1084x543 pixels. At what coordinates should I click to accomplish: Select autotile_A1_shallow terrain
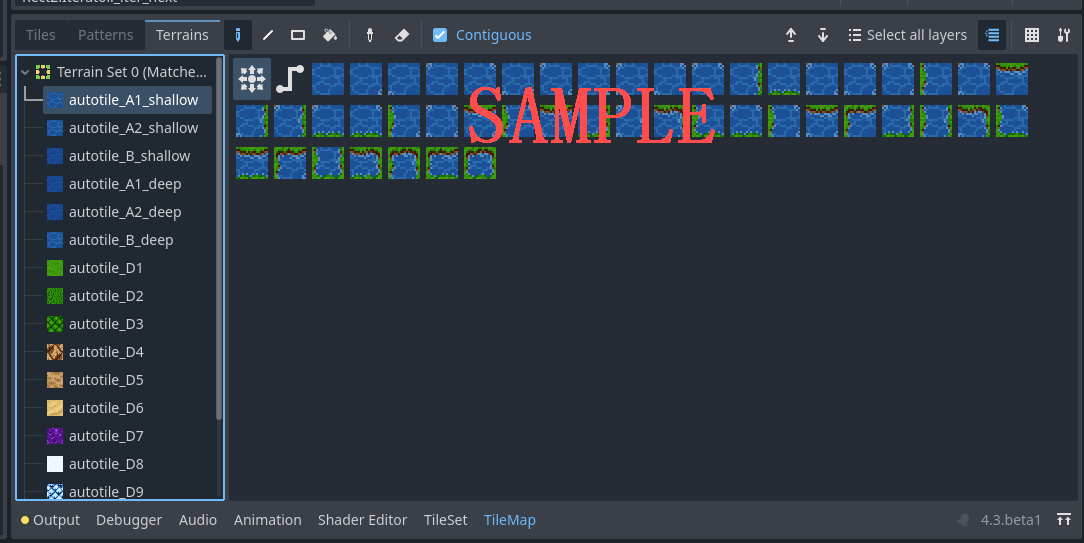click(127, 100)
